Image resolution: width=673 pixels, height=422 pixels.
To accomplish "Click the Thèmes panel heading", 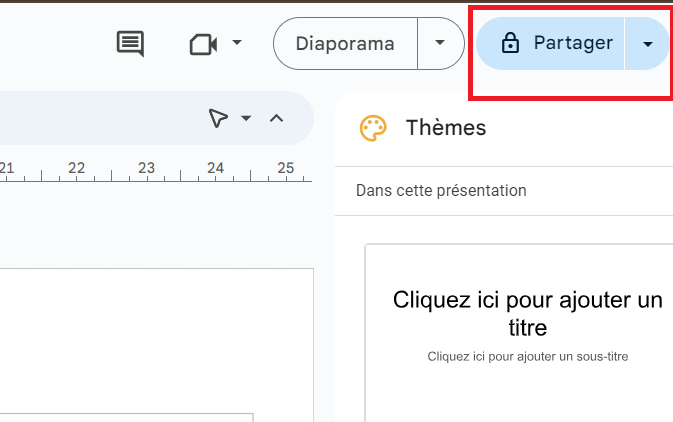I will coord(446,128).
